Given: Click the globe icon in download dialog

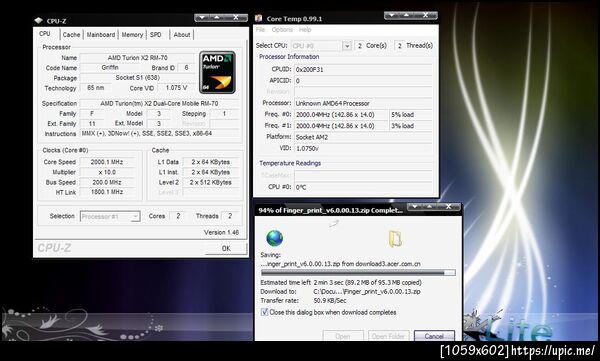Looking at the screenshot, I should click(274, 238).
